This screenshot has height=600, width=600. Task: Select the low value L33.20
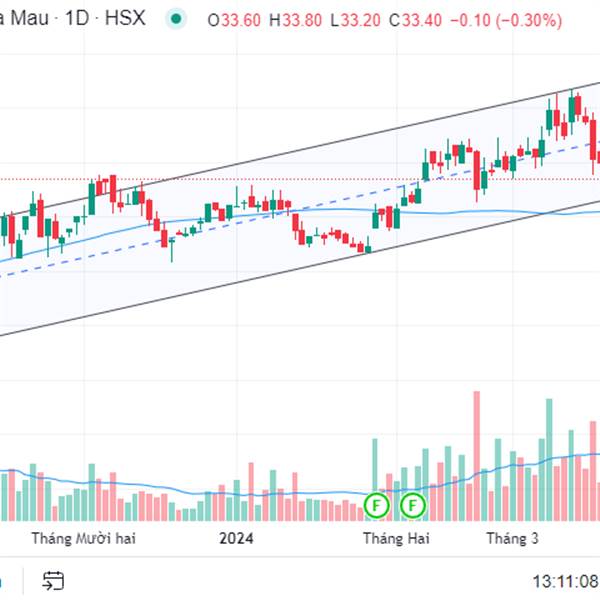pos(355,20)
